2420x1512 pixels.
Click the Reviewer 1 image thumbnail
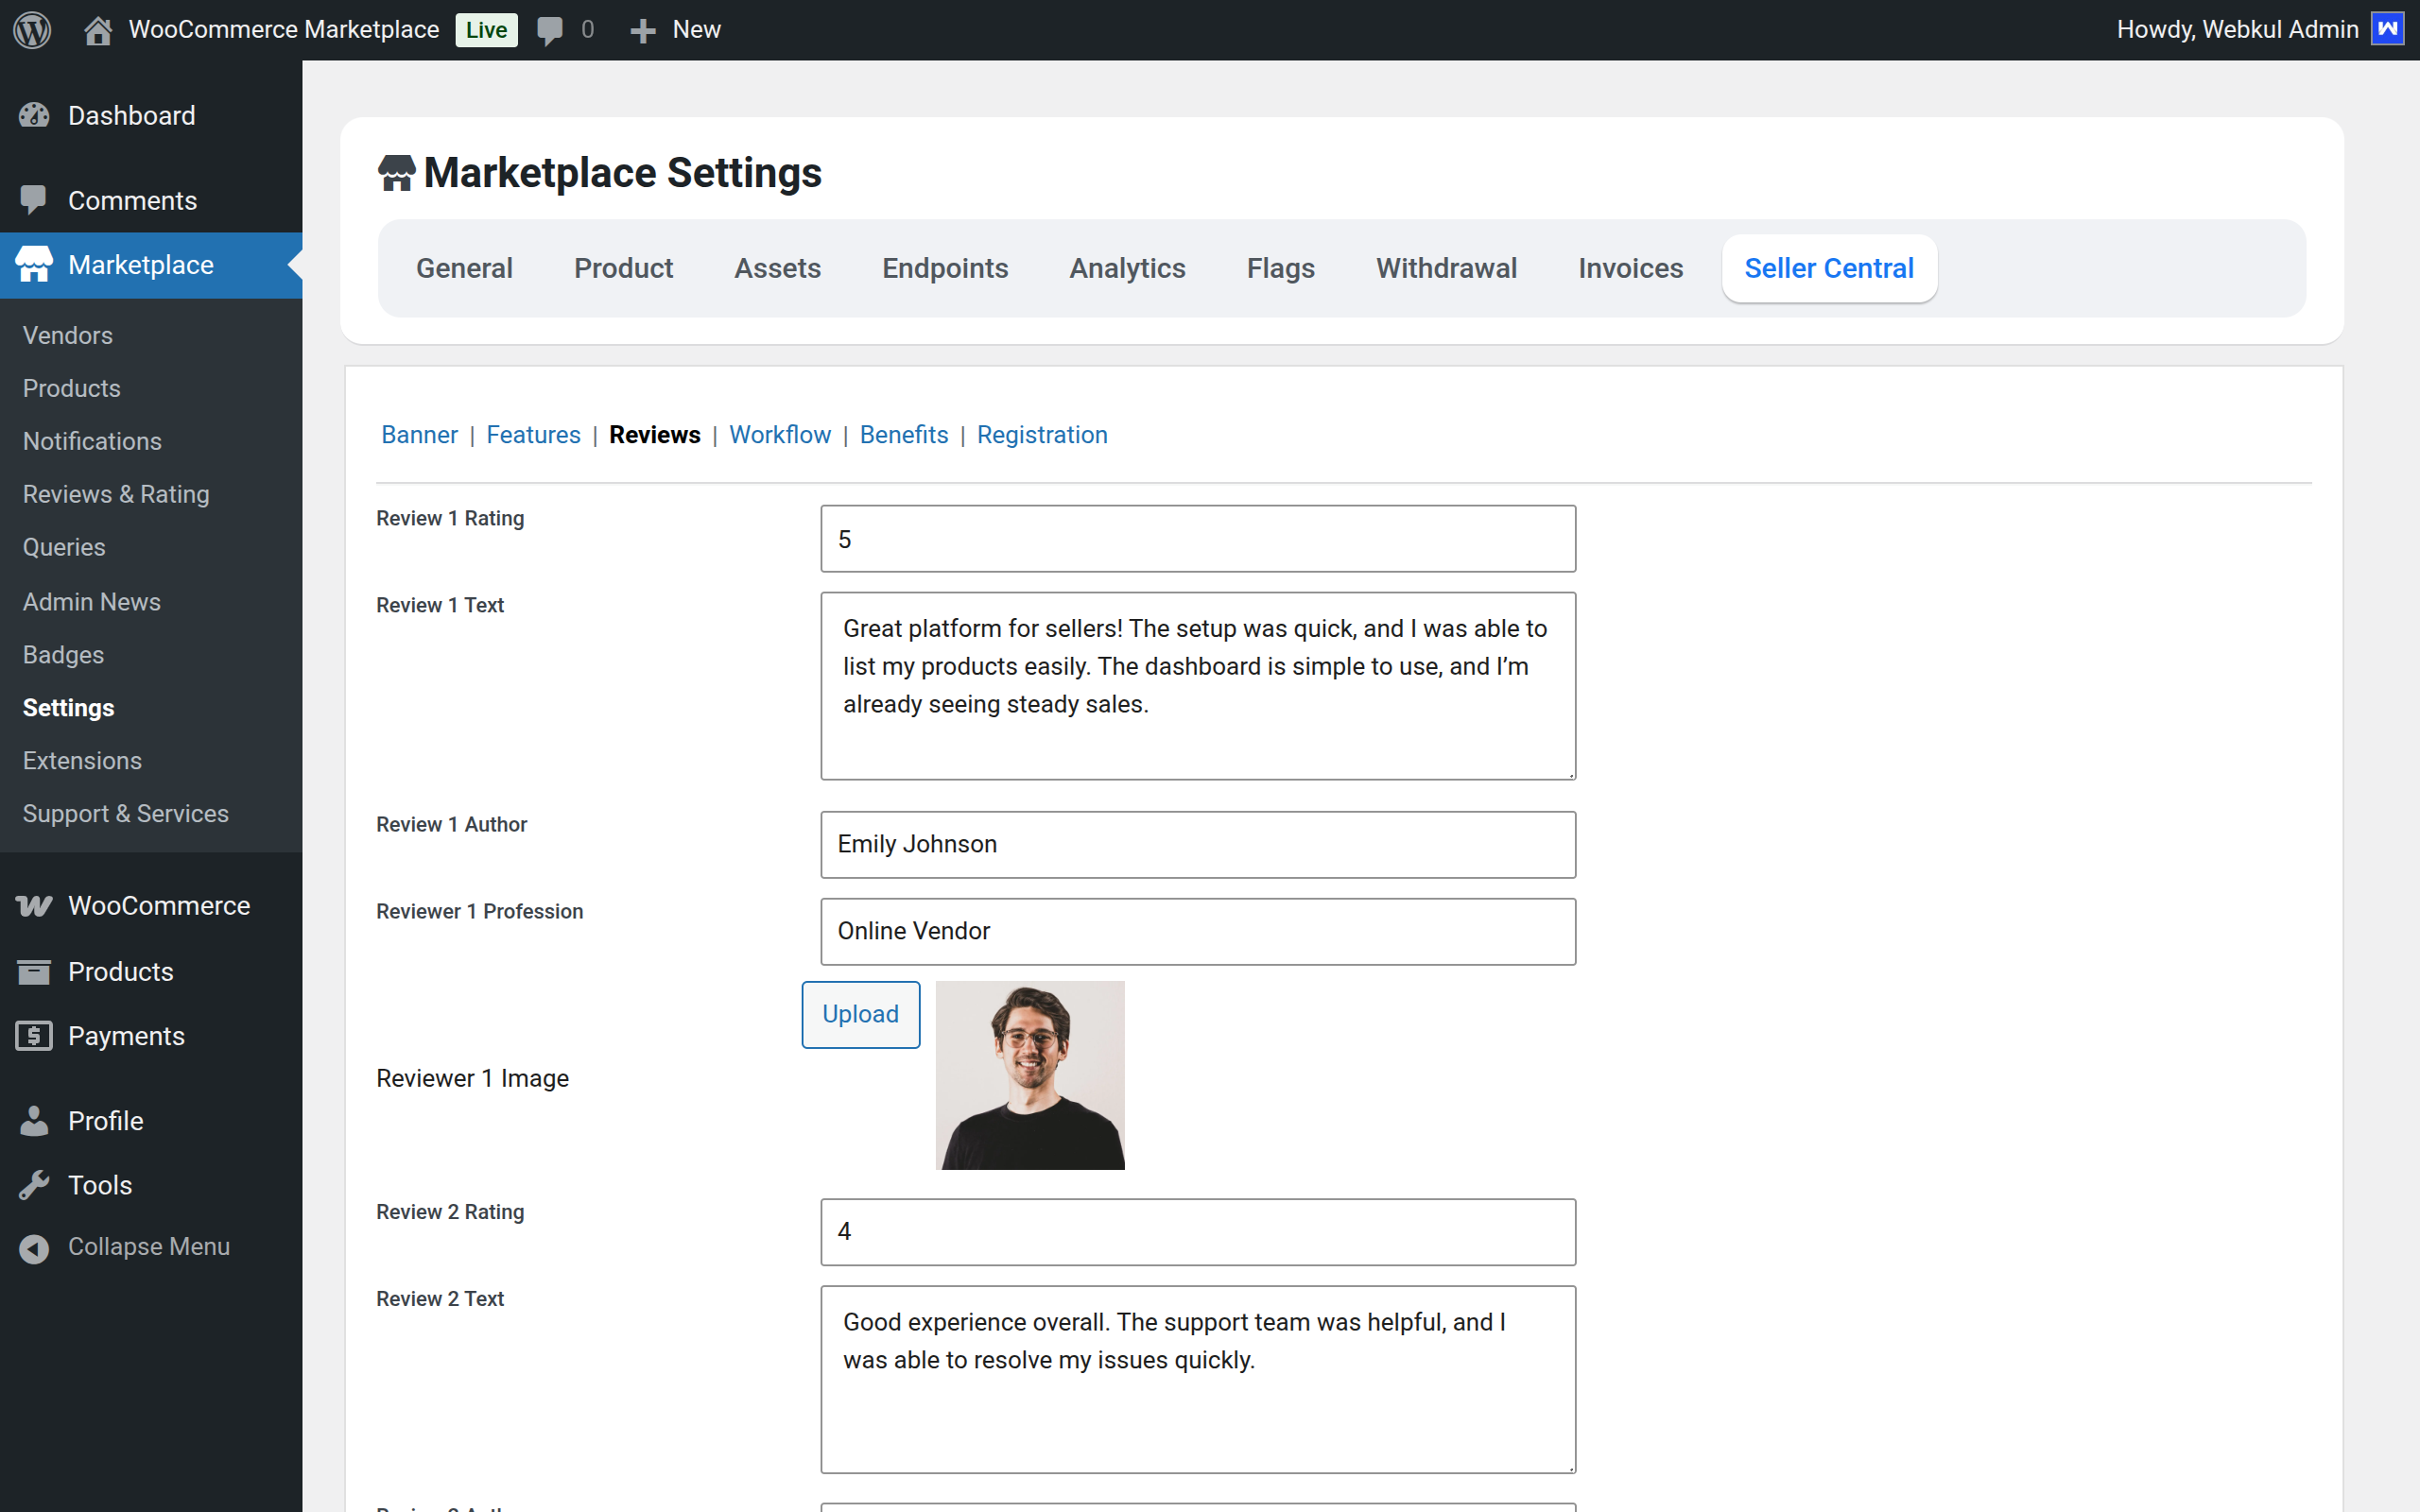click(1029, 1075)
